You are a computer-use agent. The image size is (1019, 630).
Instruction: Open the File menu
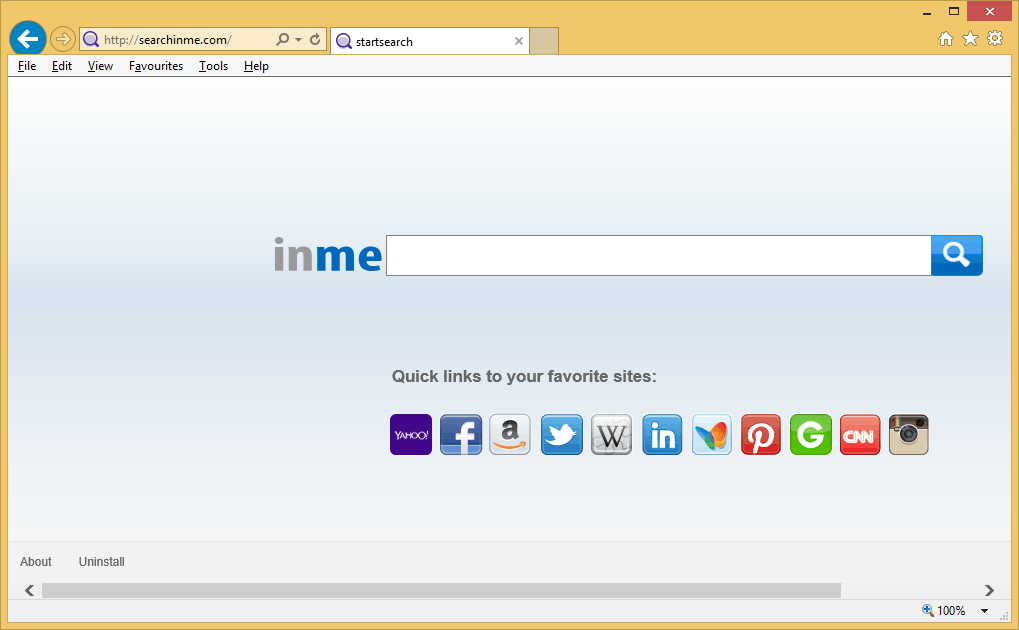coord(27,66)
